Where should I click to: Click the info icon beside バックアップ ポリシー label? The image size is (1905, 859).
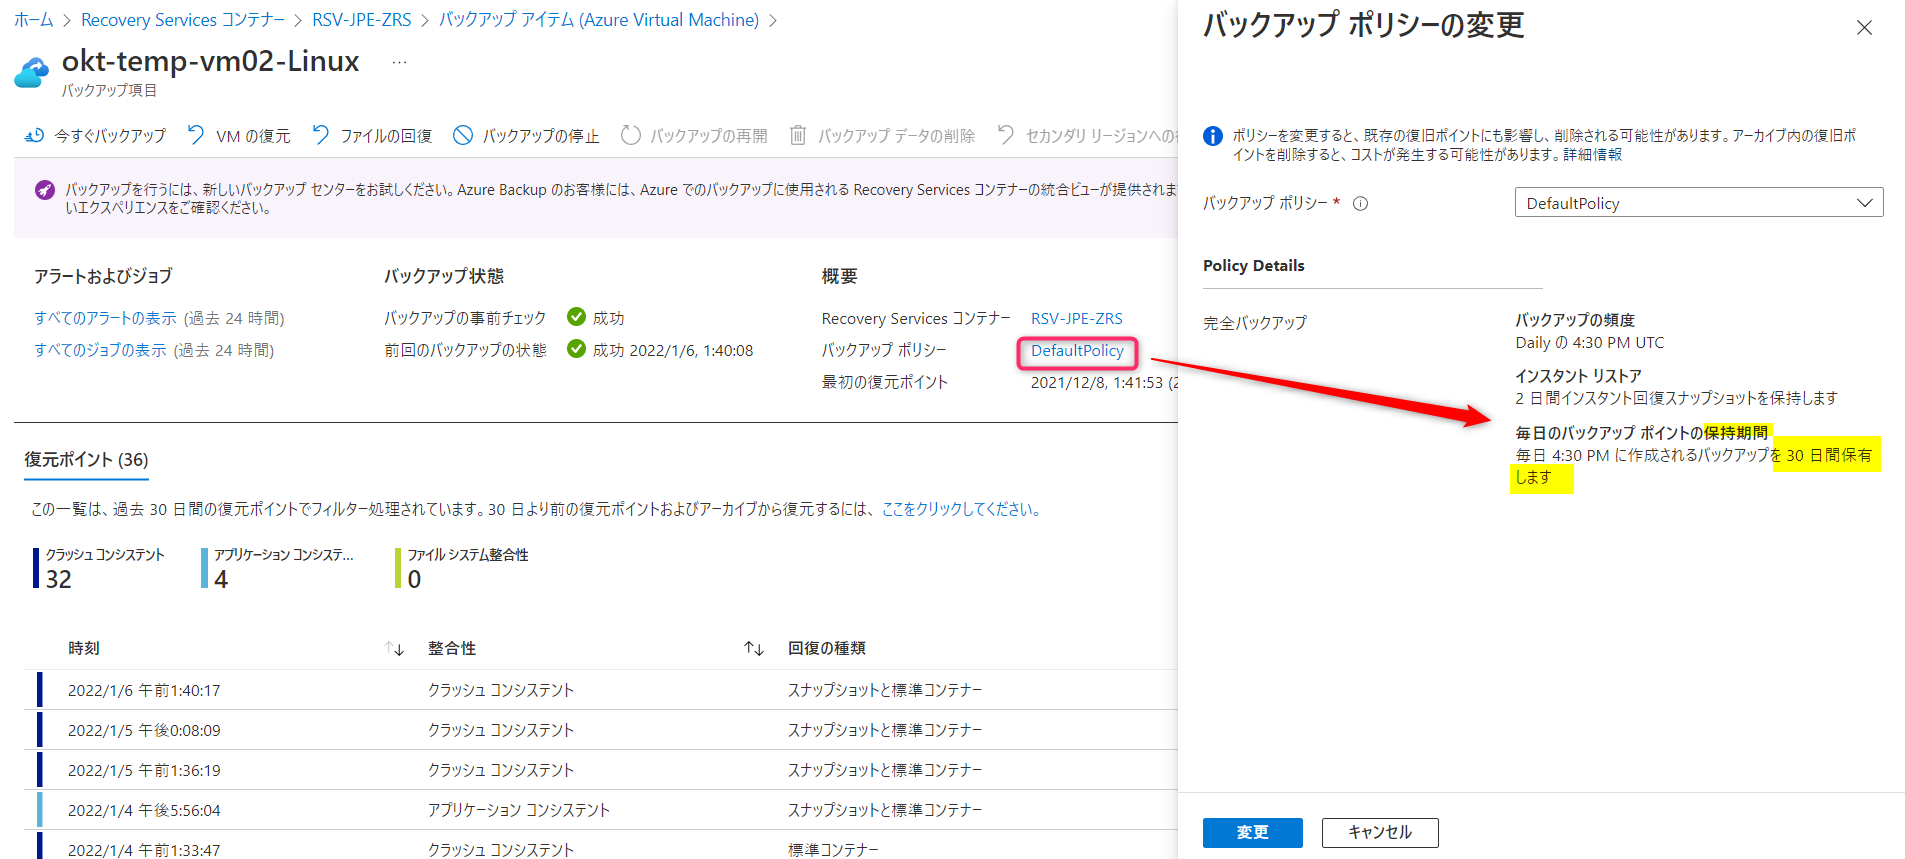tap(1360, 203)
